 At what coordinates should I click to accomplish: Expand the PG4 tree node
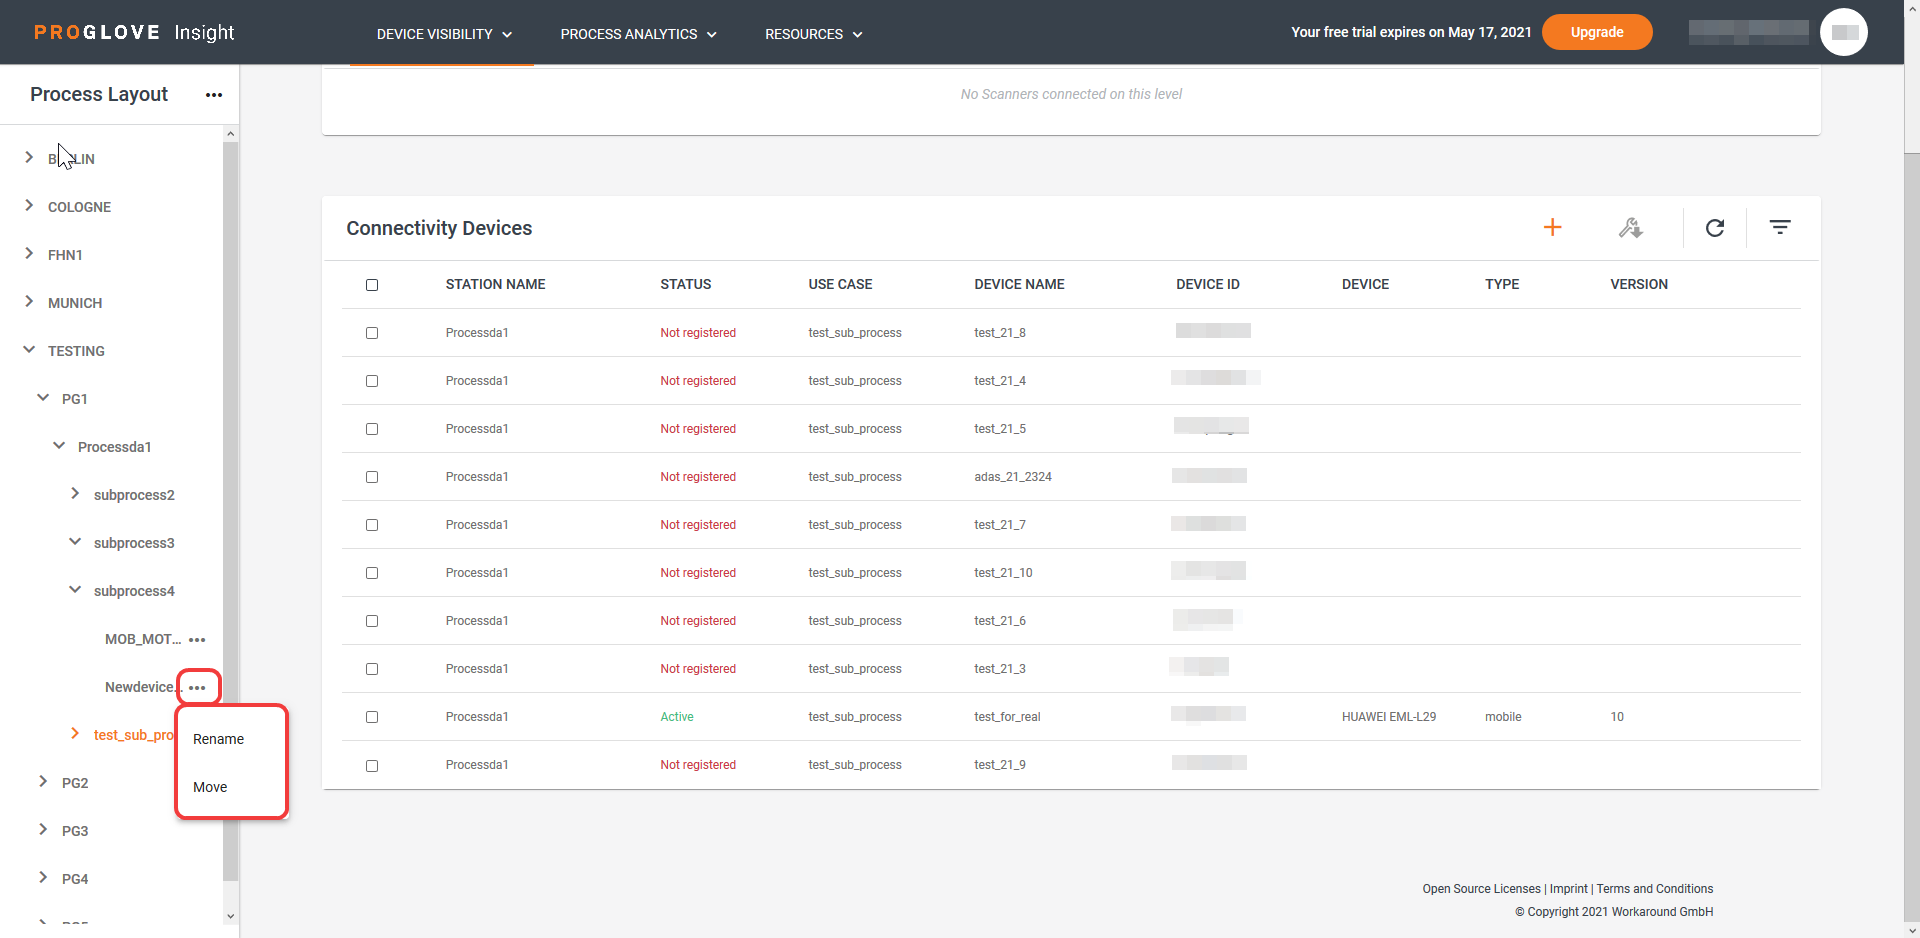click(43, 877)
